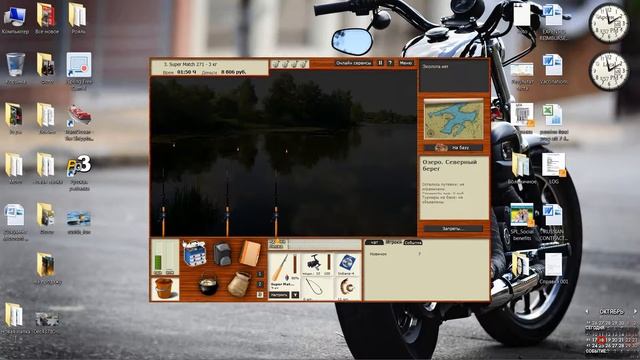This screenshot has width=640, height=360.
Task: Go to previous month in calendar gadget
Action: click(x=587, y=311)
